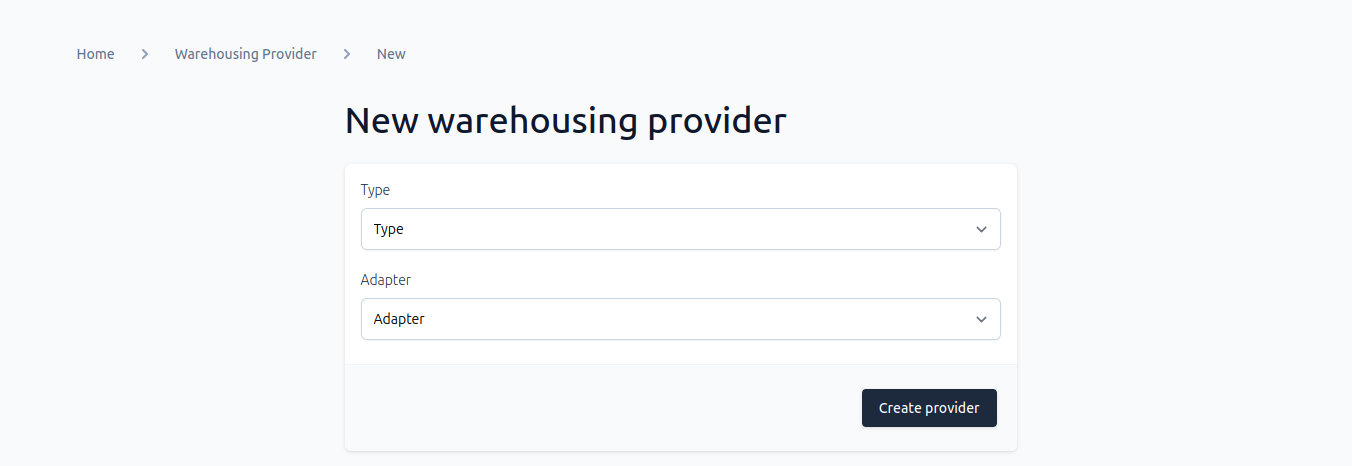Viewport: 1352px width, 466px height.
Task: Click the gray form footer beside Create provider
Action: coord(600,408)
